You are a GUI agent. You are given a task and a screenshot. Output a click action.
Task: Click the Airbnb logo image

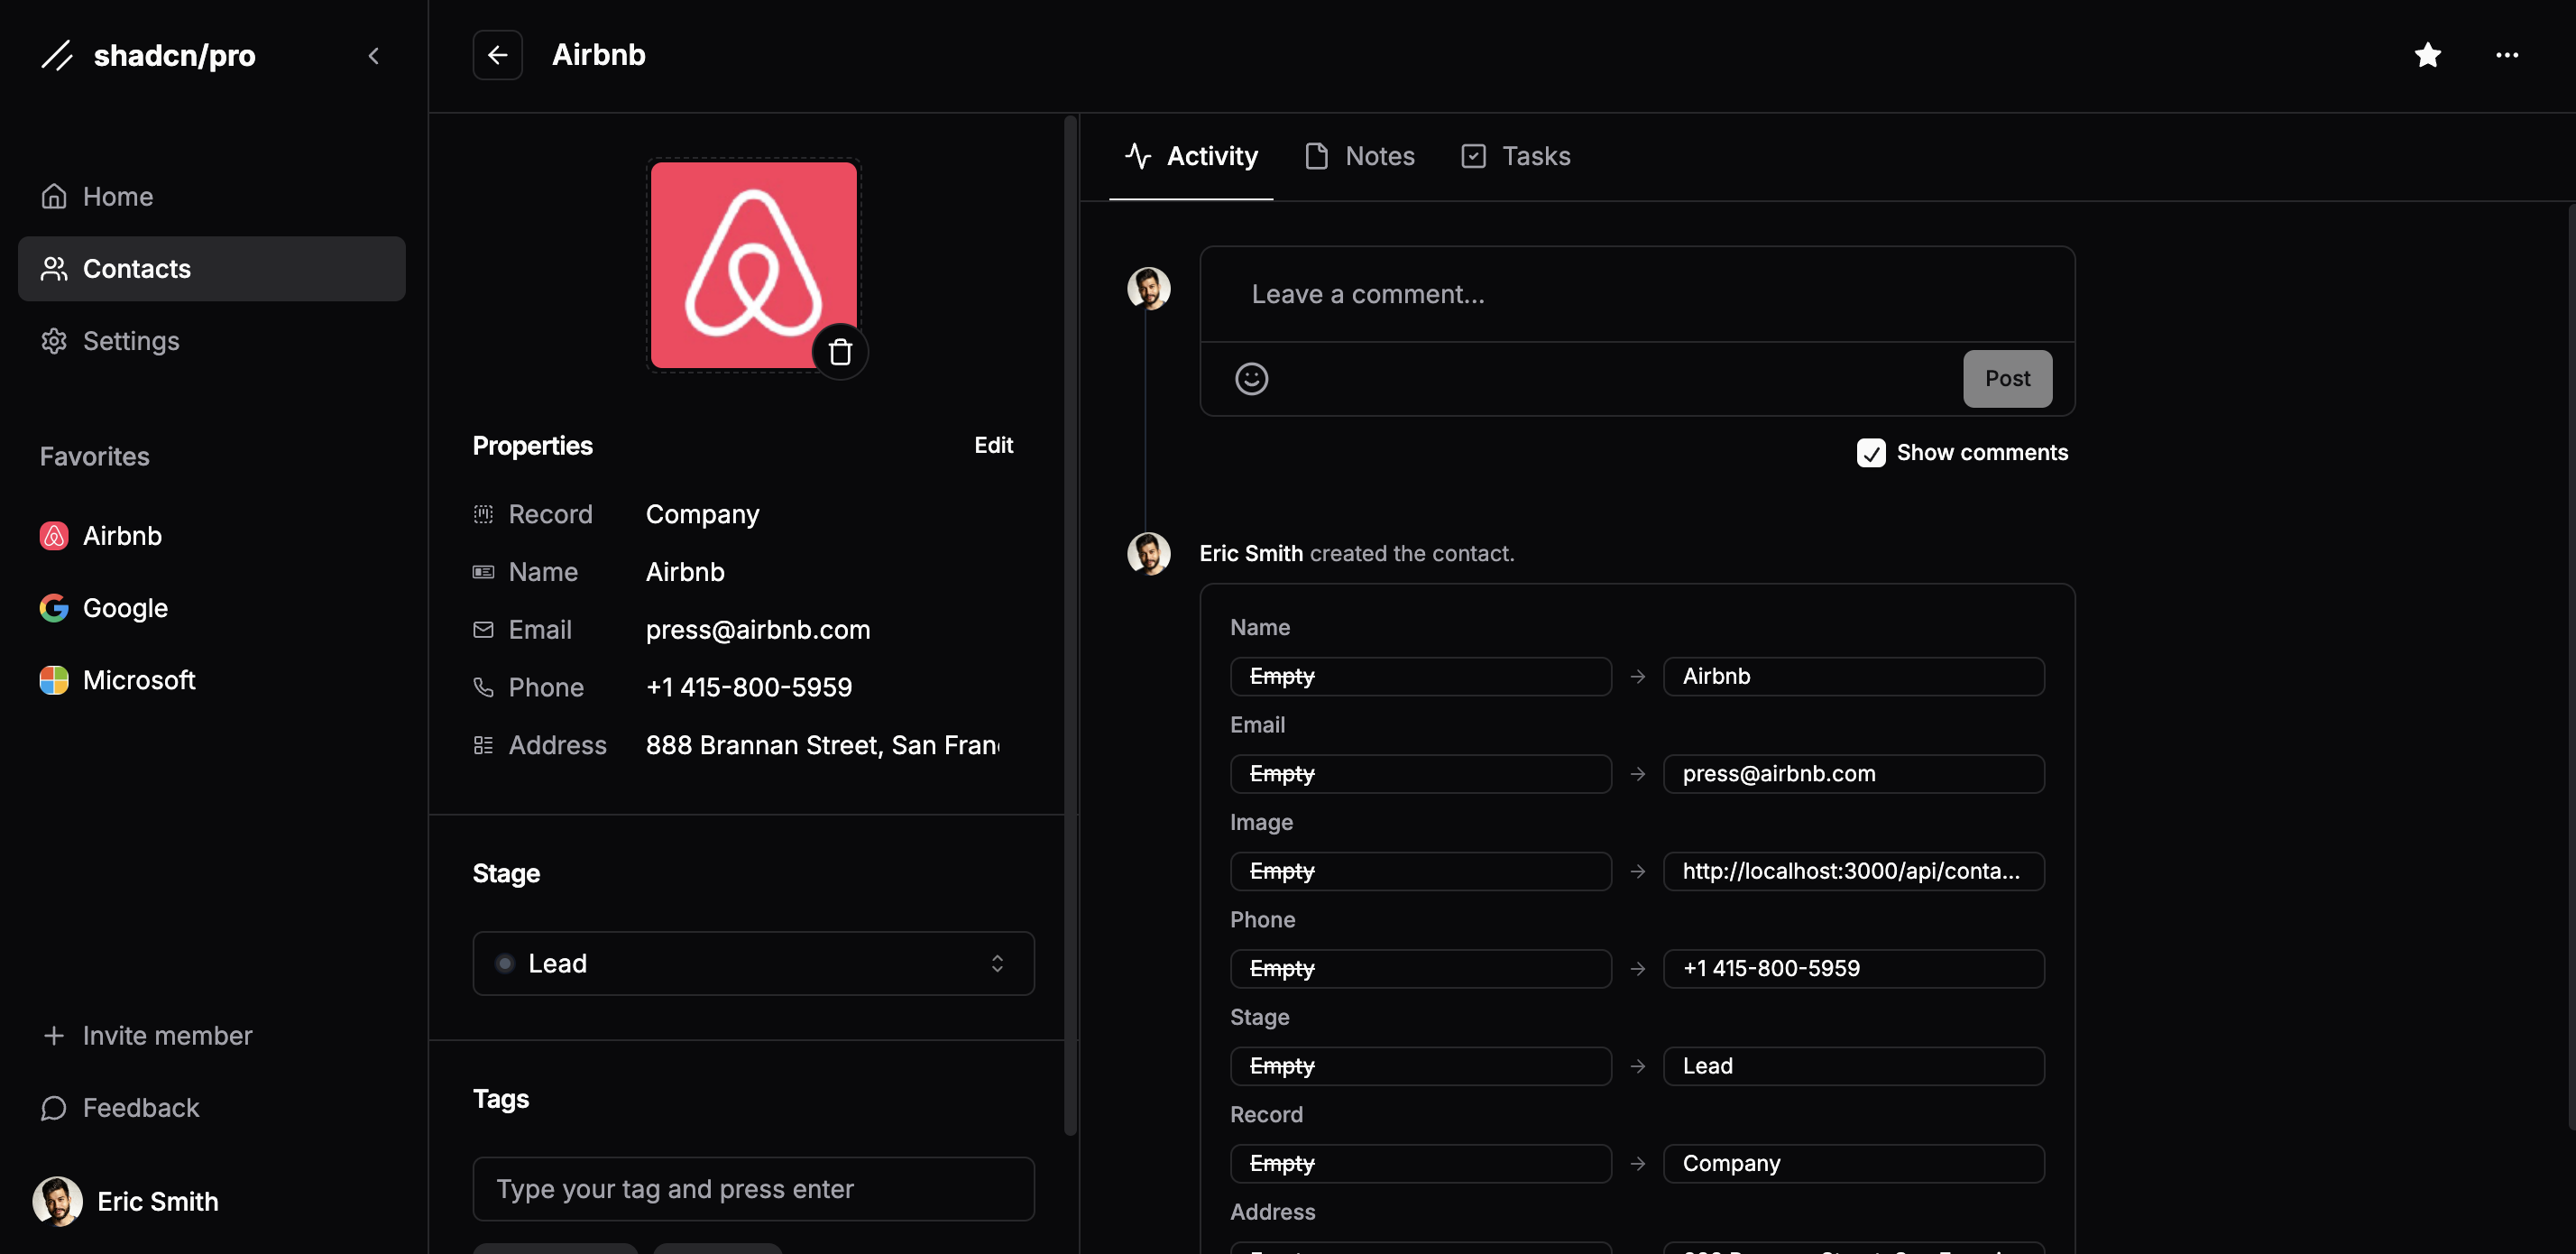(753, 265)
